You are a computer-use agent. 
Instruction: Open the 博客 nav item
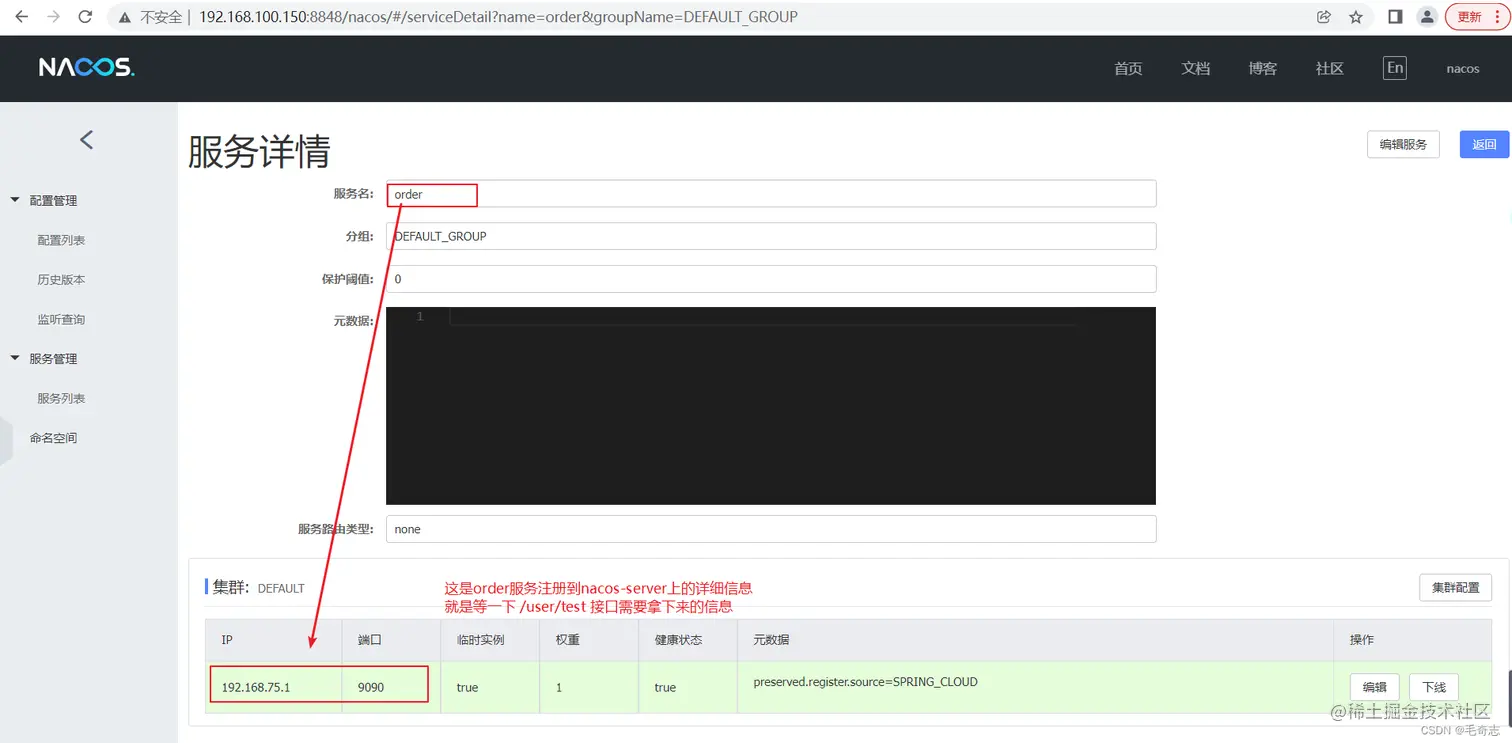click(1262, 69)
